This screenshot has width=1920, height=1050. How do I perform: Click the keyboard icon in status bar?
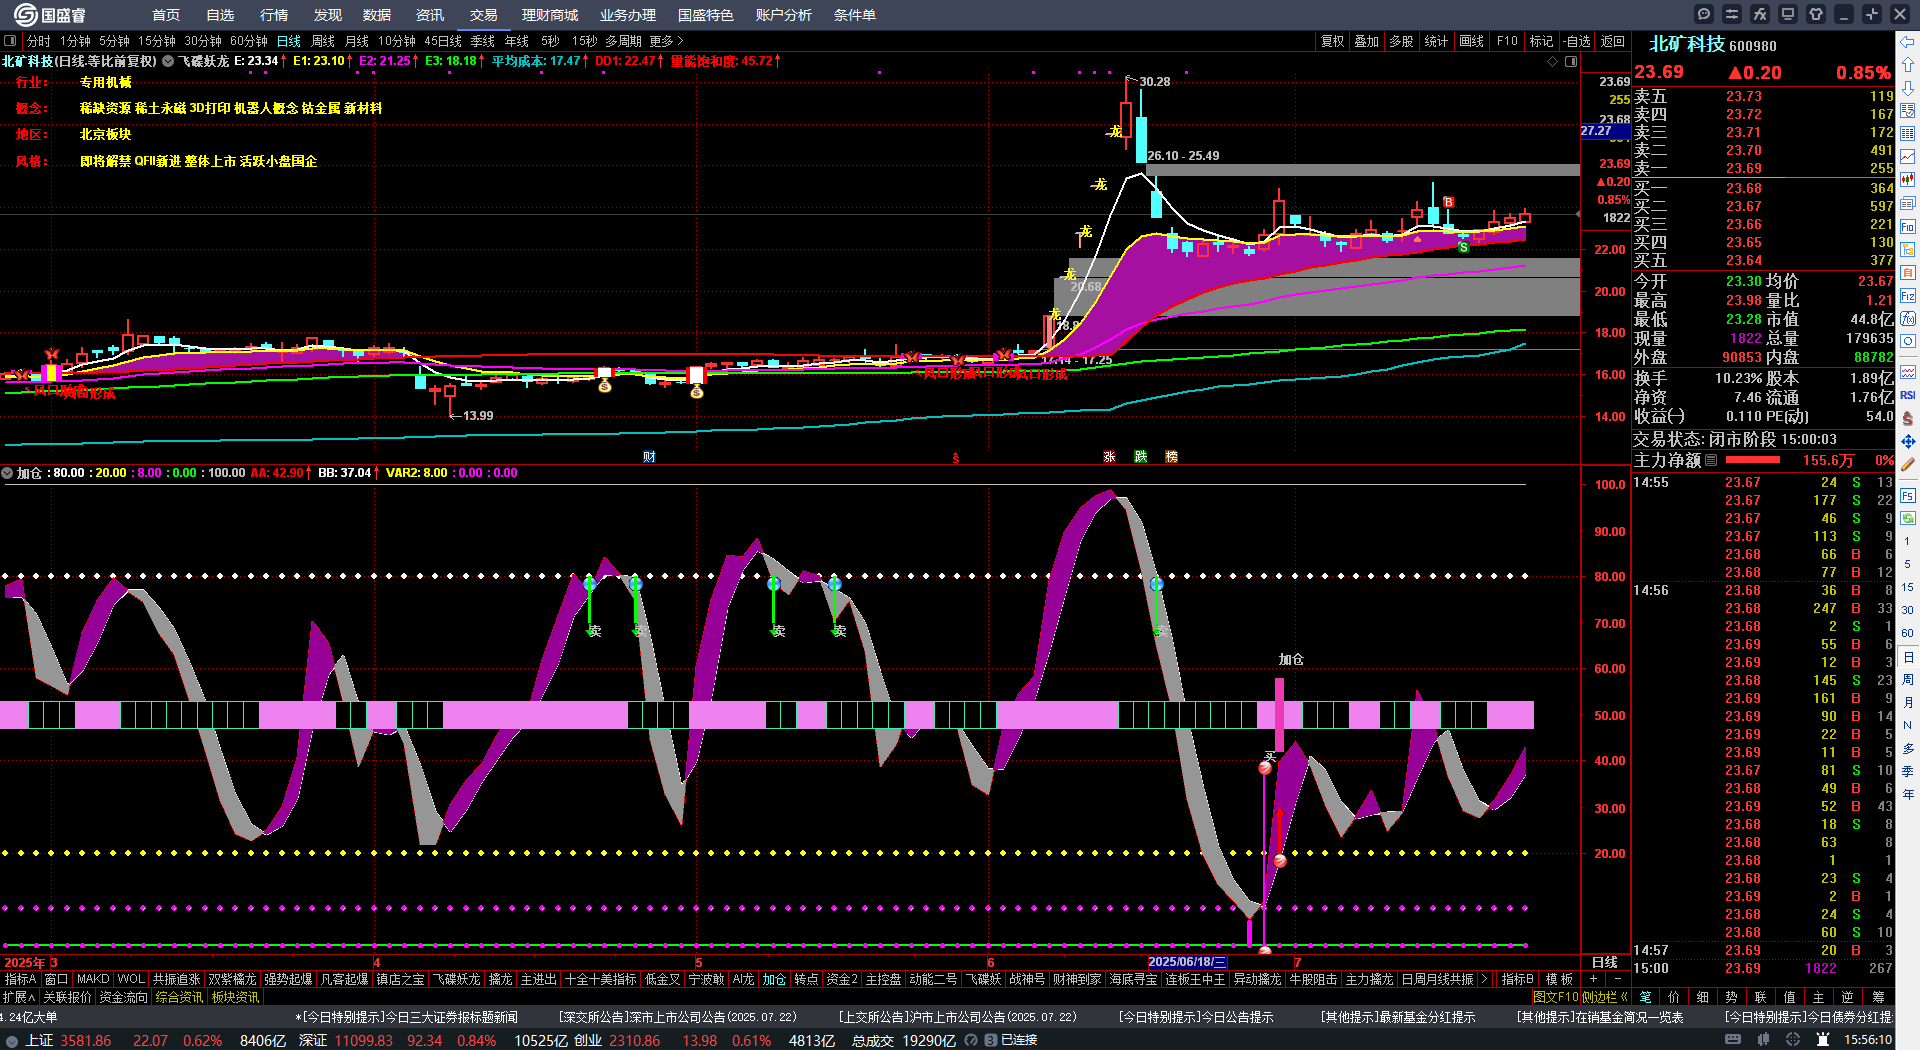click(1733, 1040)
